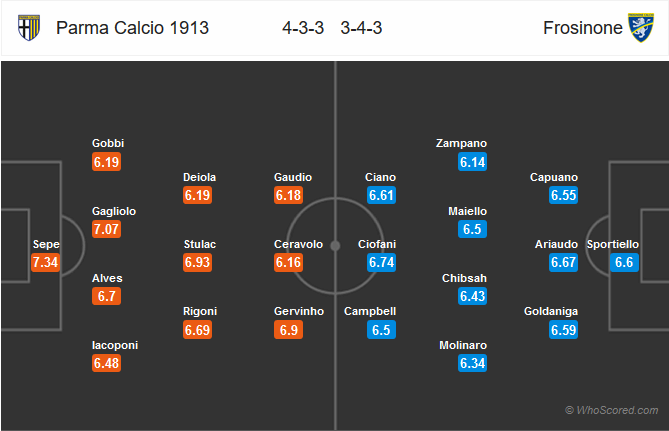
Task: Click Sportiello's 6.6 rating badge
Action: (624, 262)
